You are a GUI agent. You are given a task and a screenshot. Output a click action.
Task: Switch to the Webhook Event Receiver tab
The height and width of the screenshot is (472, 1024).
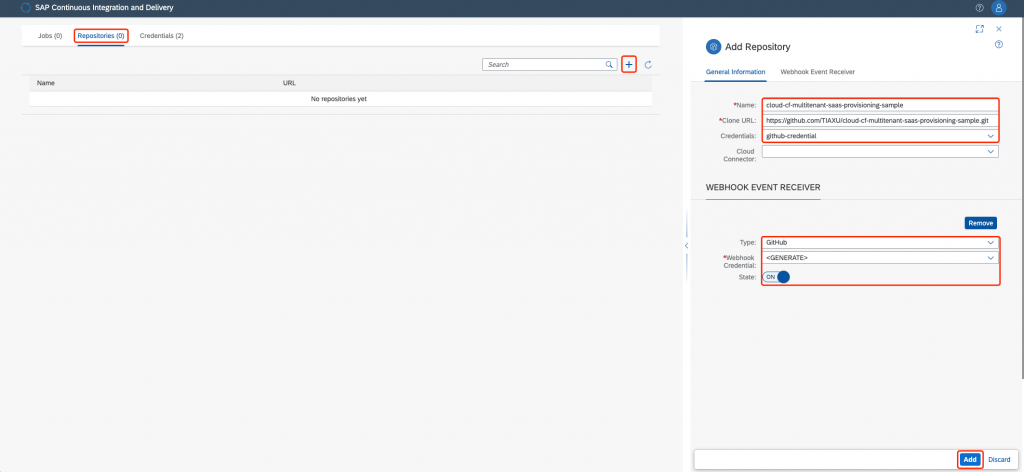click(x=818, y=72)
